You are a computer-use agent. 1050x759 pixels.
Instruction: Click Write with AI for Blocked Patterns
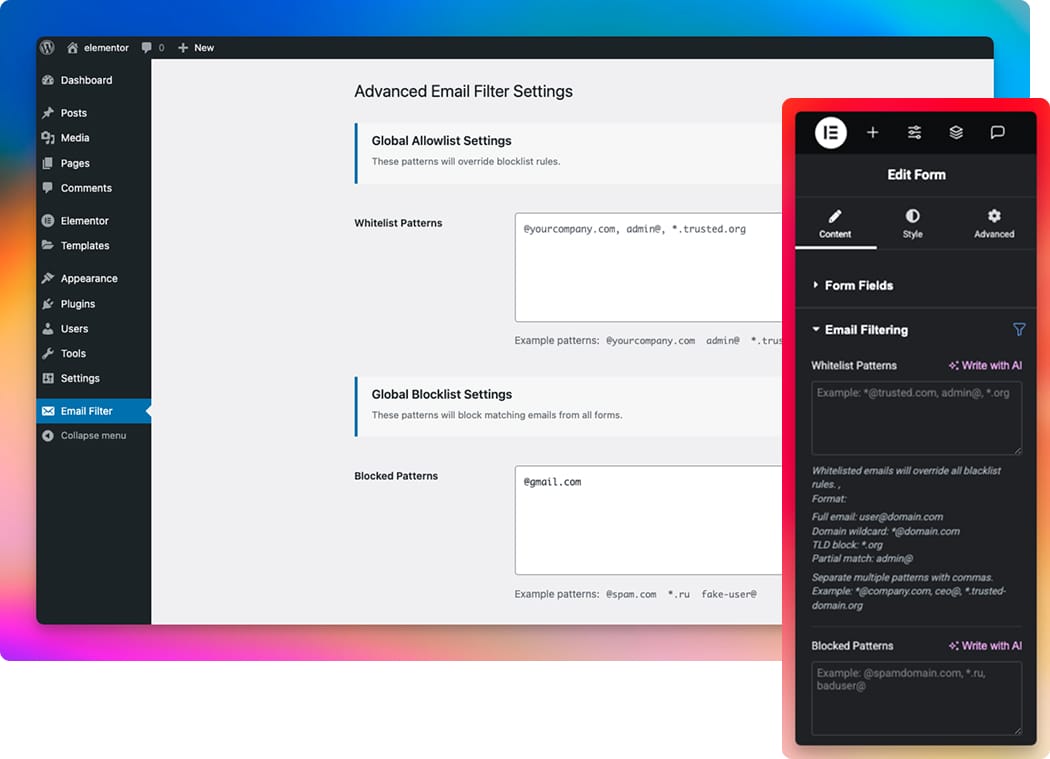[985, 645]
